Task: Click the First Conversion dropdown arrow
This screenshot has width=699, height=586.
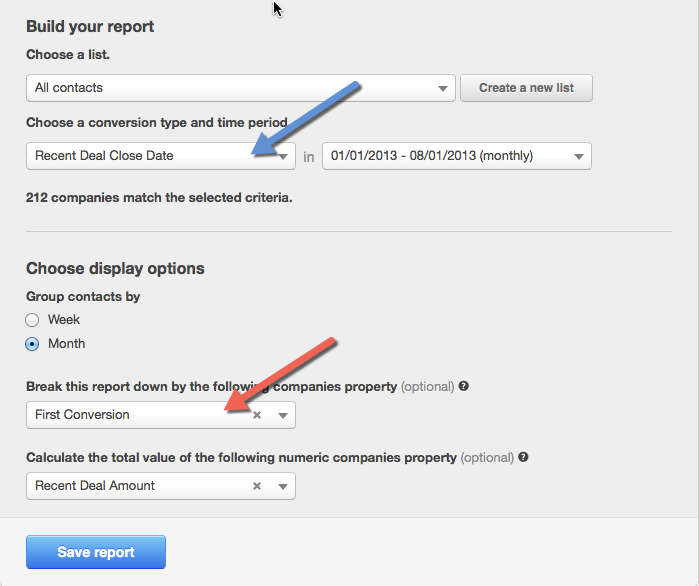Action: tap(283, 415)
